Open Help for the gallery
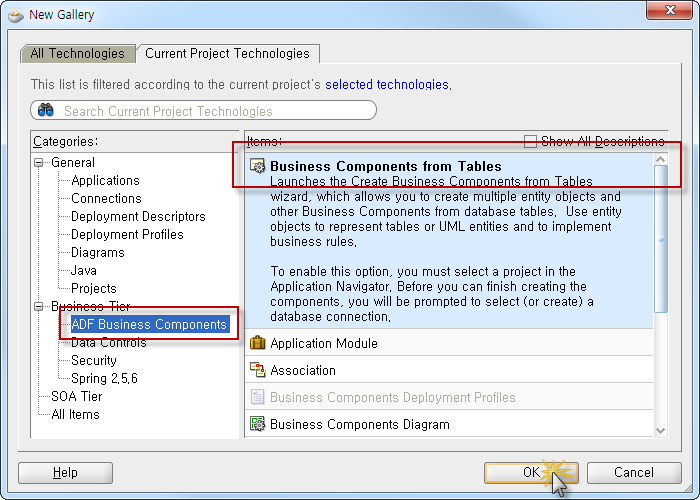This screenshot has height=500, width=700. click(65, 472)
